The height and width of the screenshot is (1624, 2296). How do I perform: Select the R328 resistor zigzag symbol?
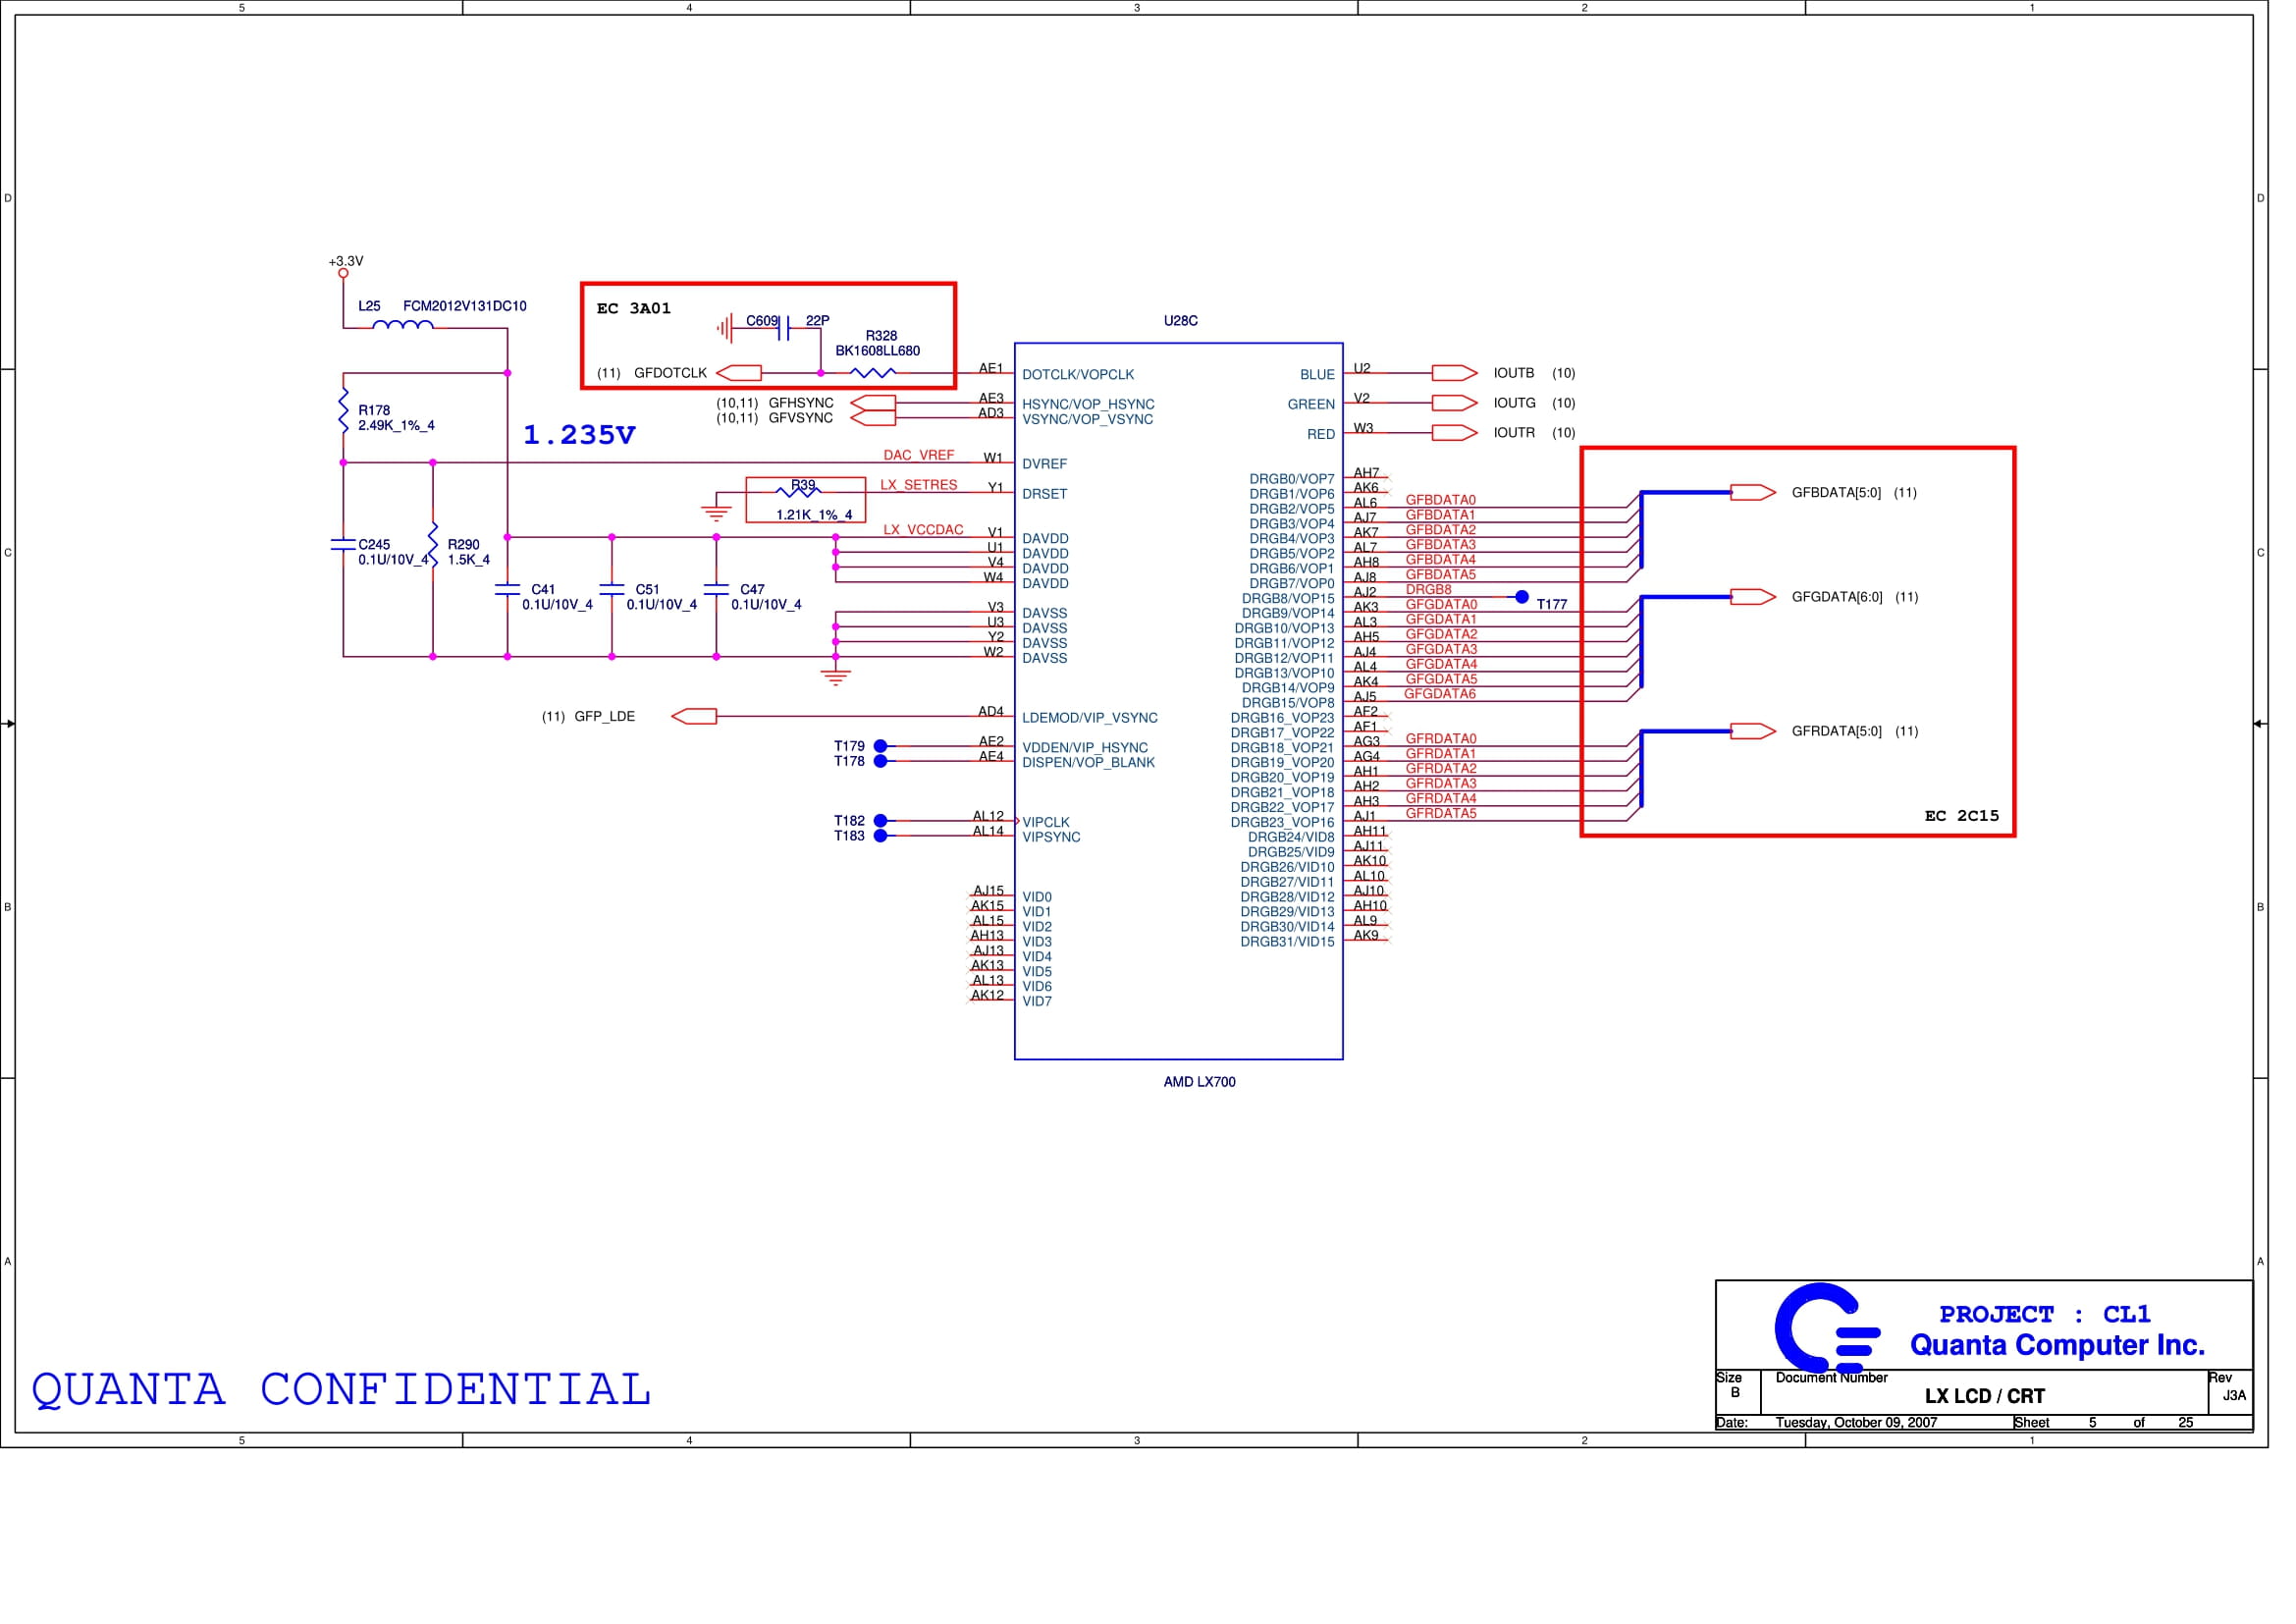(x=873, y=373)
